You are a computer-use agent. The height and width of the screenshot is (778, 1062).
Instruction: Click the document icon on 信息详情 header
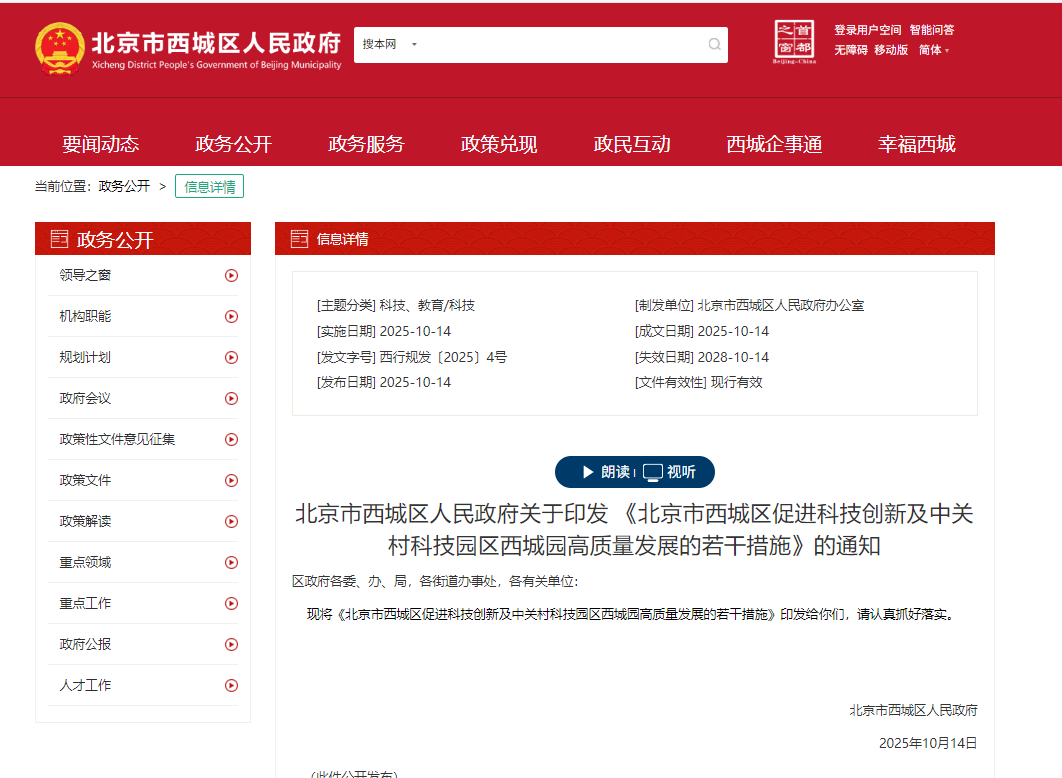(x=299, y=238)
